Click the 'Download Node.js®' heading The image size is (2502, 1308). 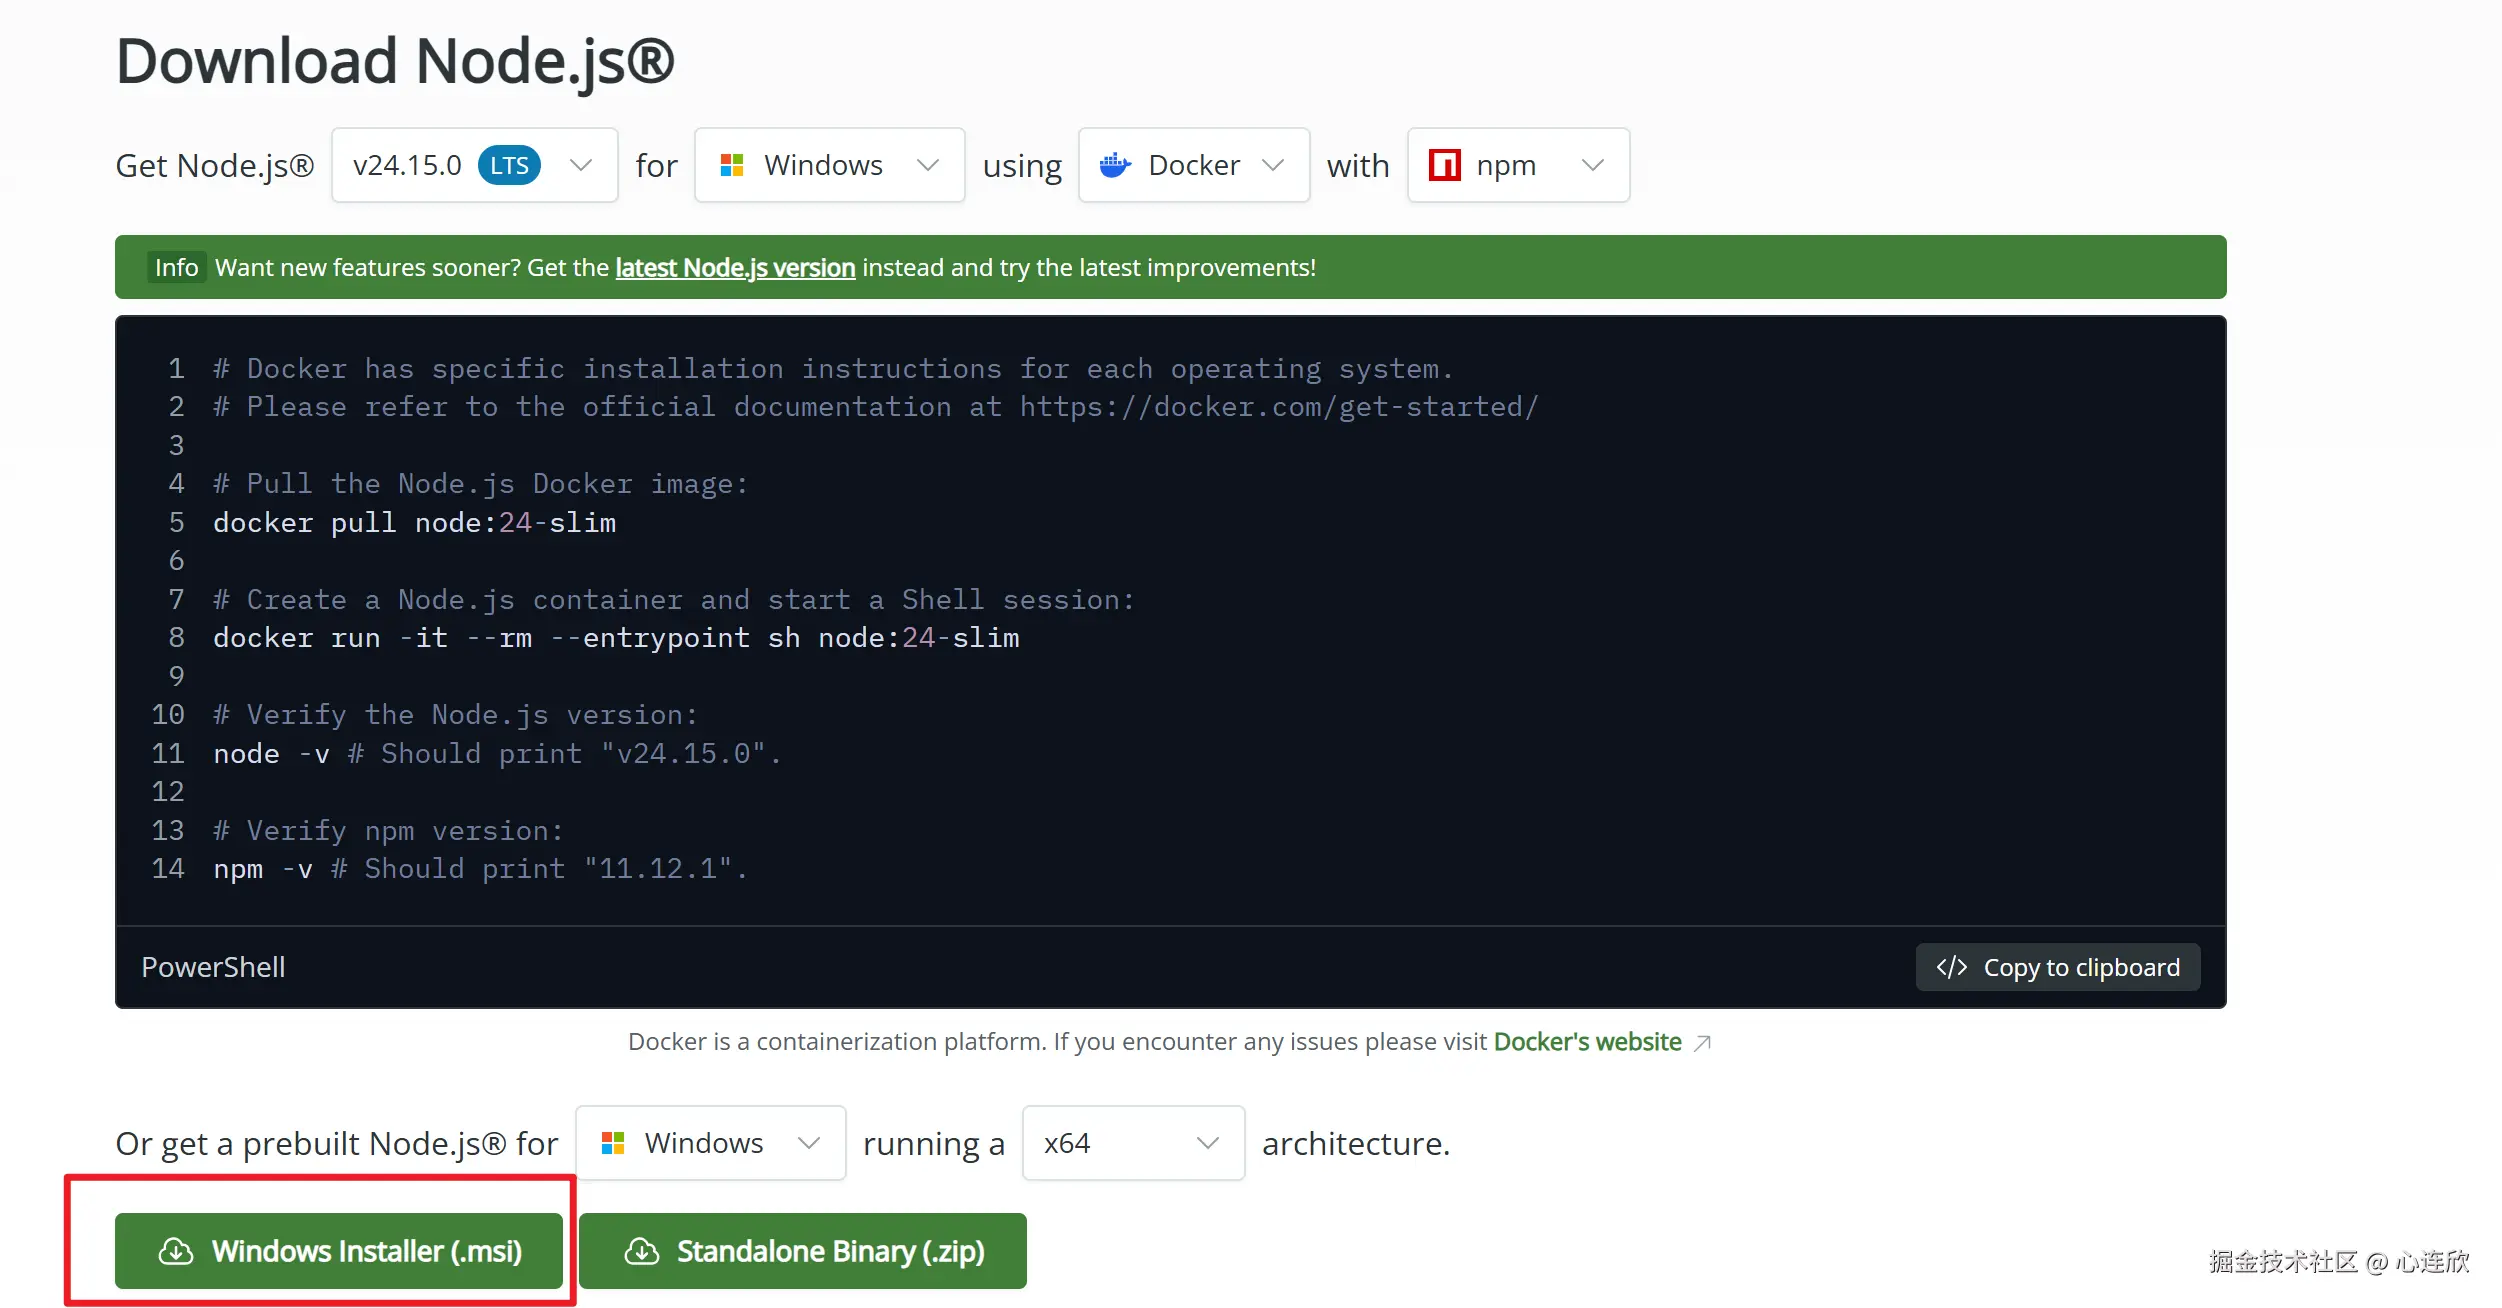point(395,60)
